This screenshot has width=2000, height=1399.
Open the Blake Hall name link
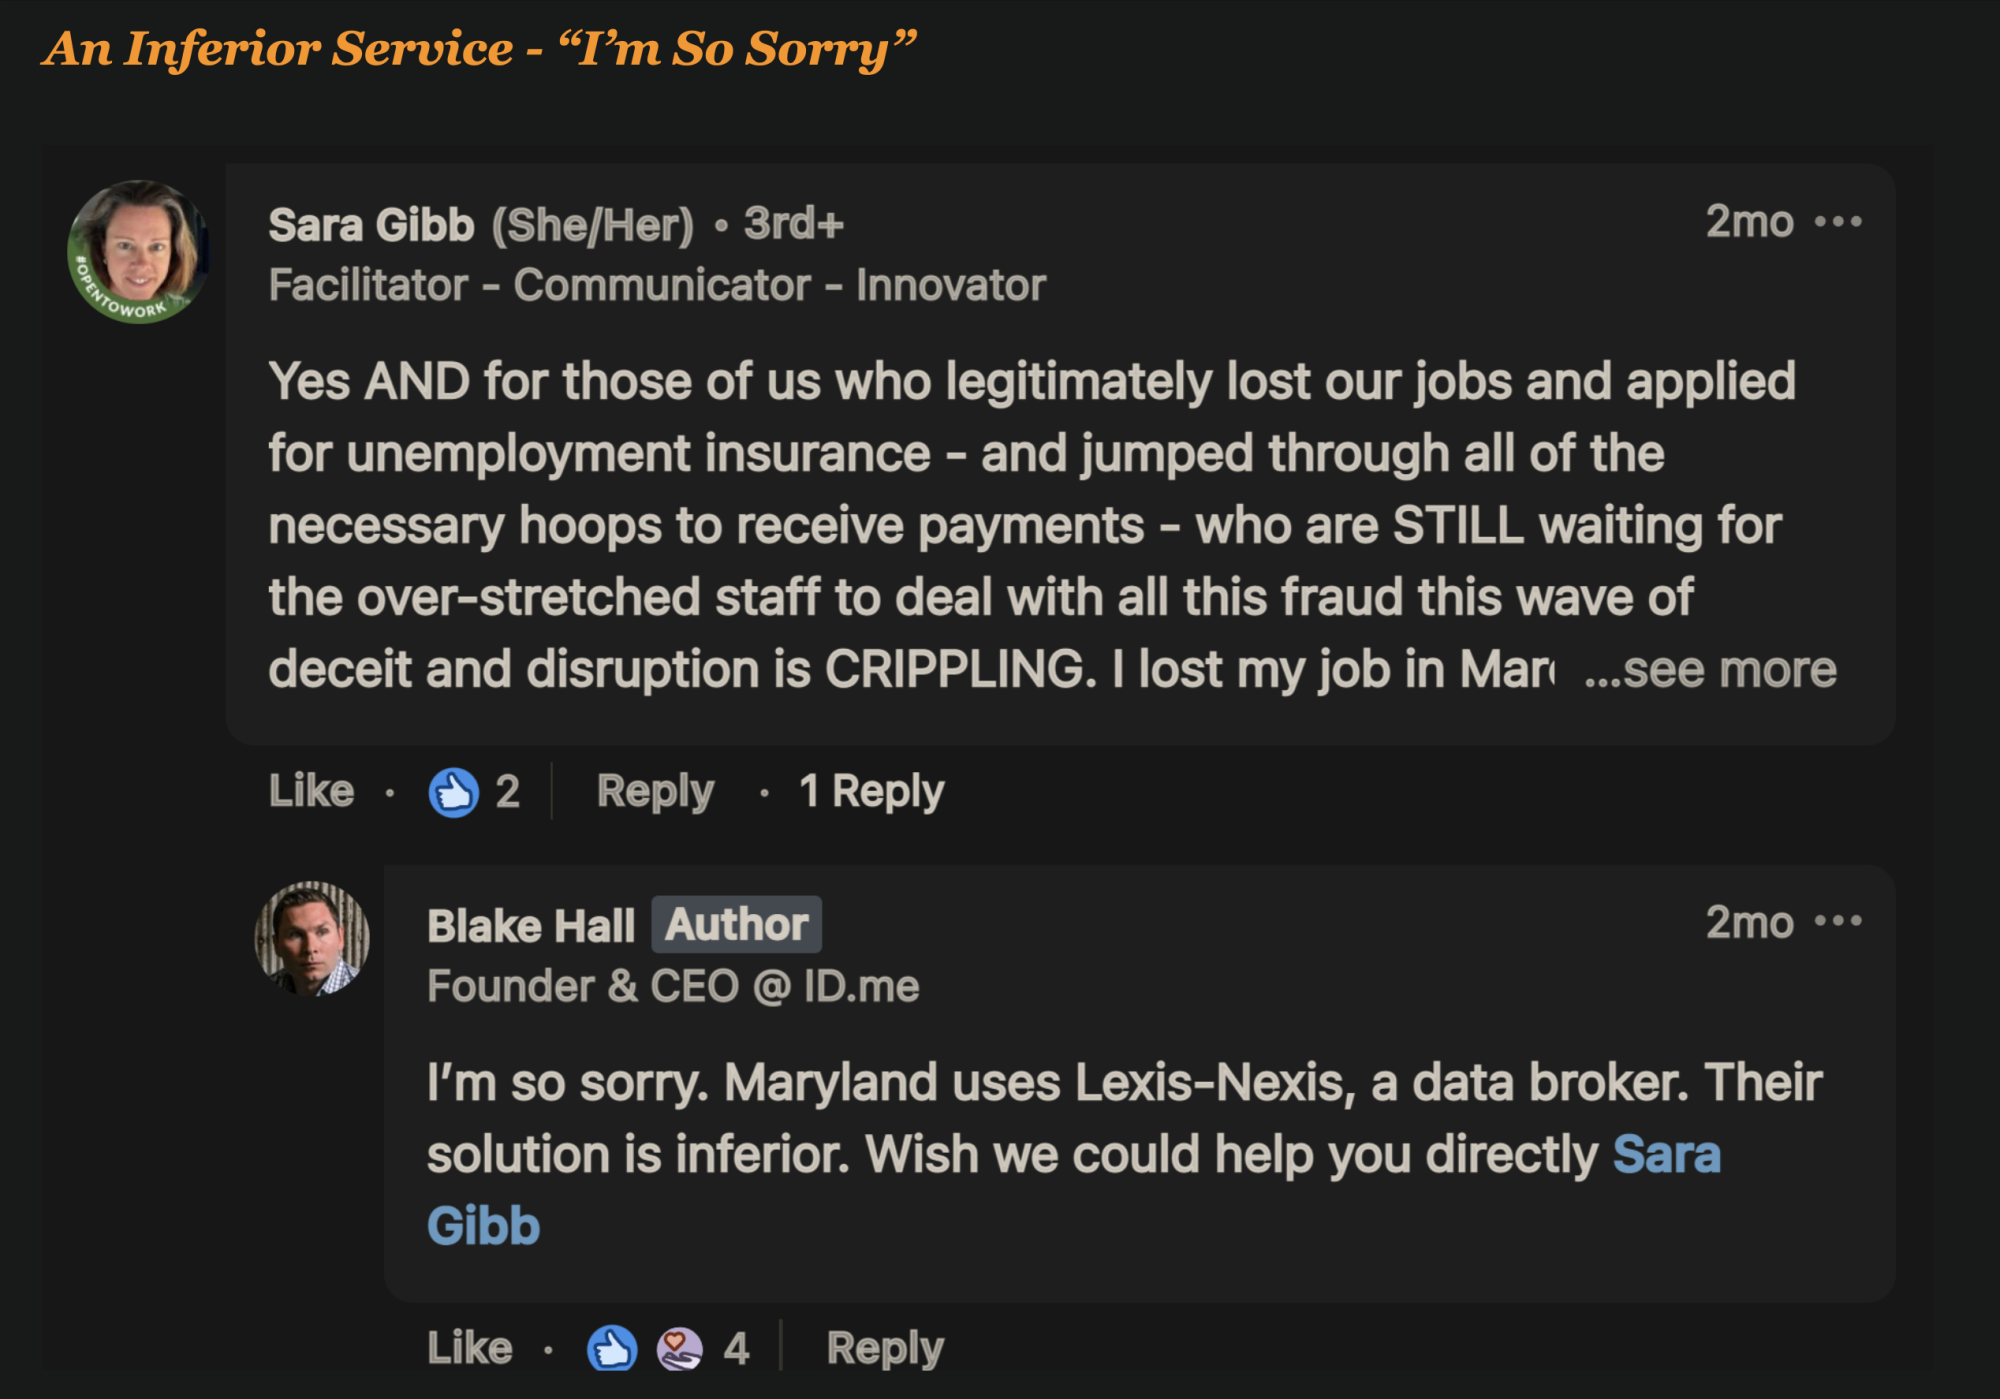tap(531, 926)
